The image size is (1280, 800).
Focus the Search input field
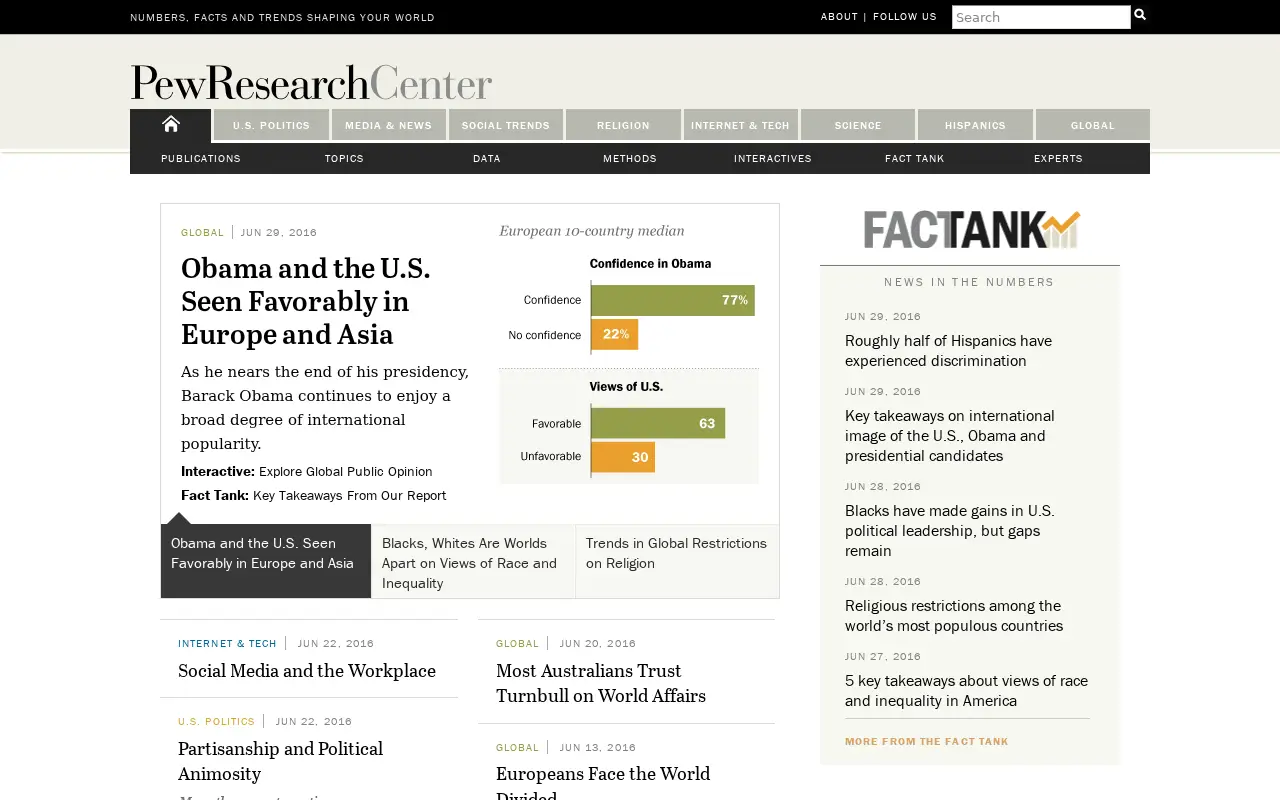1041,17
